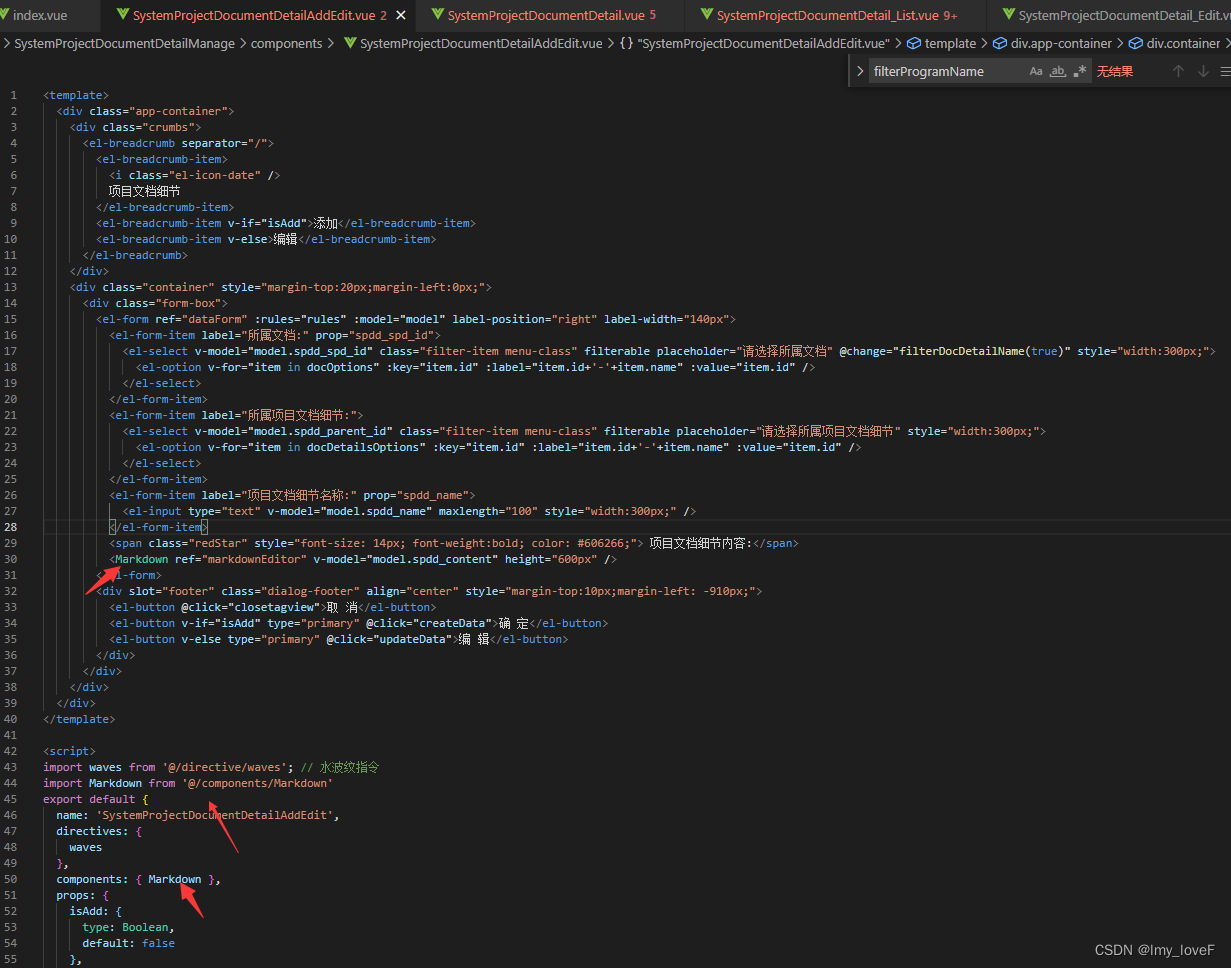Click the Vue icon on index.vue tab
The width and height of the screenshot is (1231, 968).
click(8, 15)
